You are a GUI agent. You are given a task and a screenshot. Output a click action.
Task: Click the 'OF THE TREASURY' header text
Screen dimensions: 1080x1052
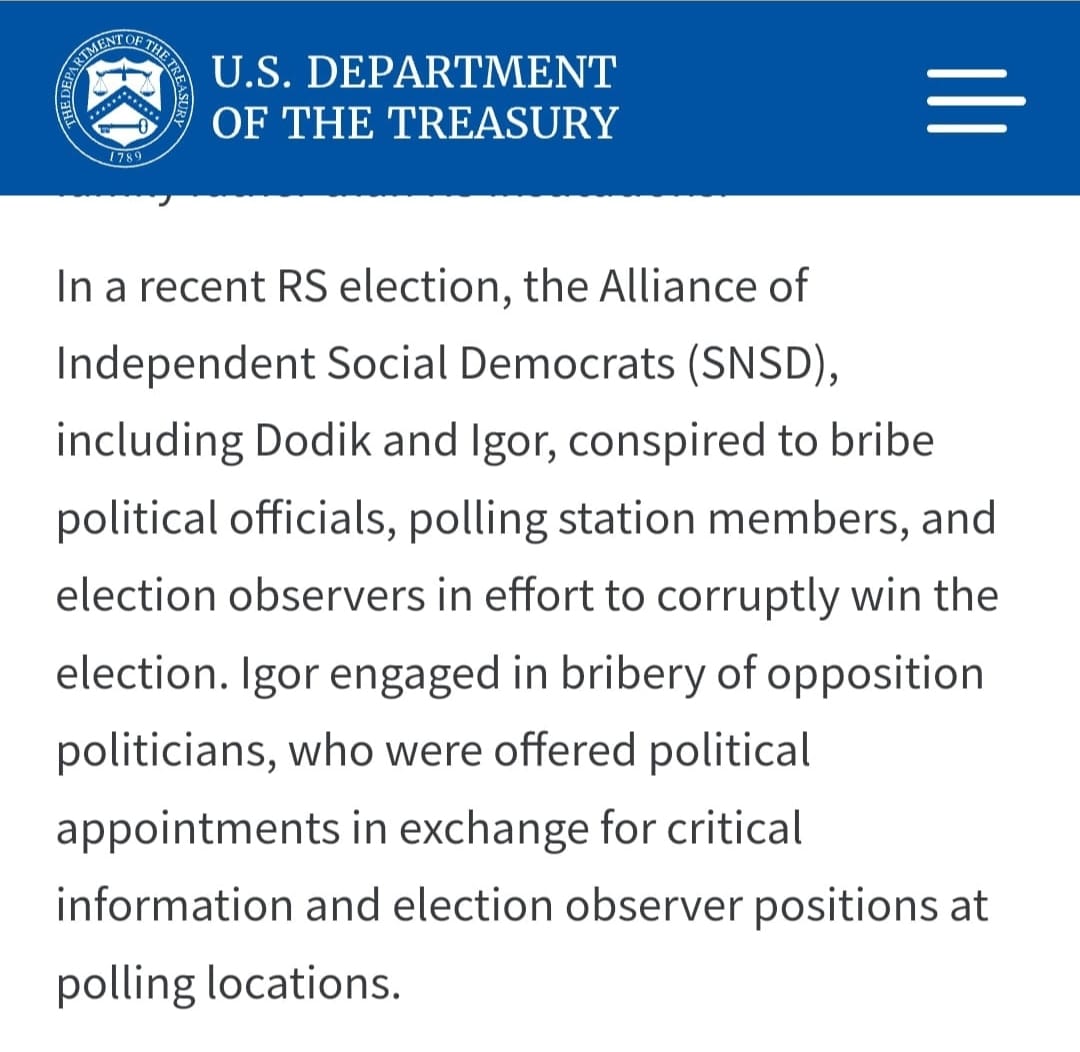(415, 123)
